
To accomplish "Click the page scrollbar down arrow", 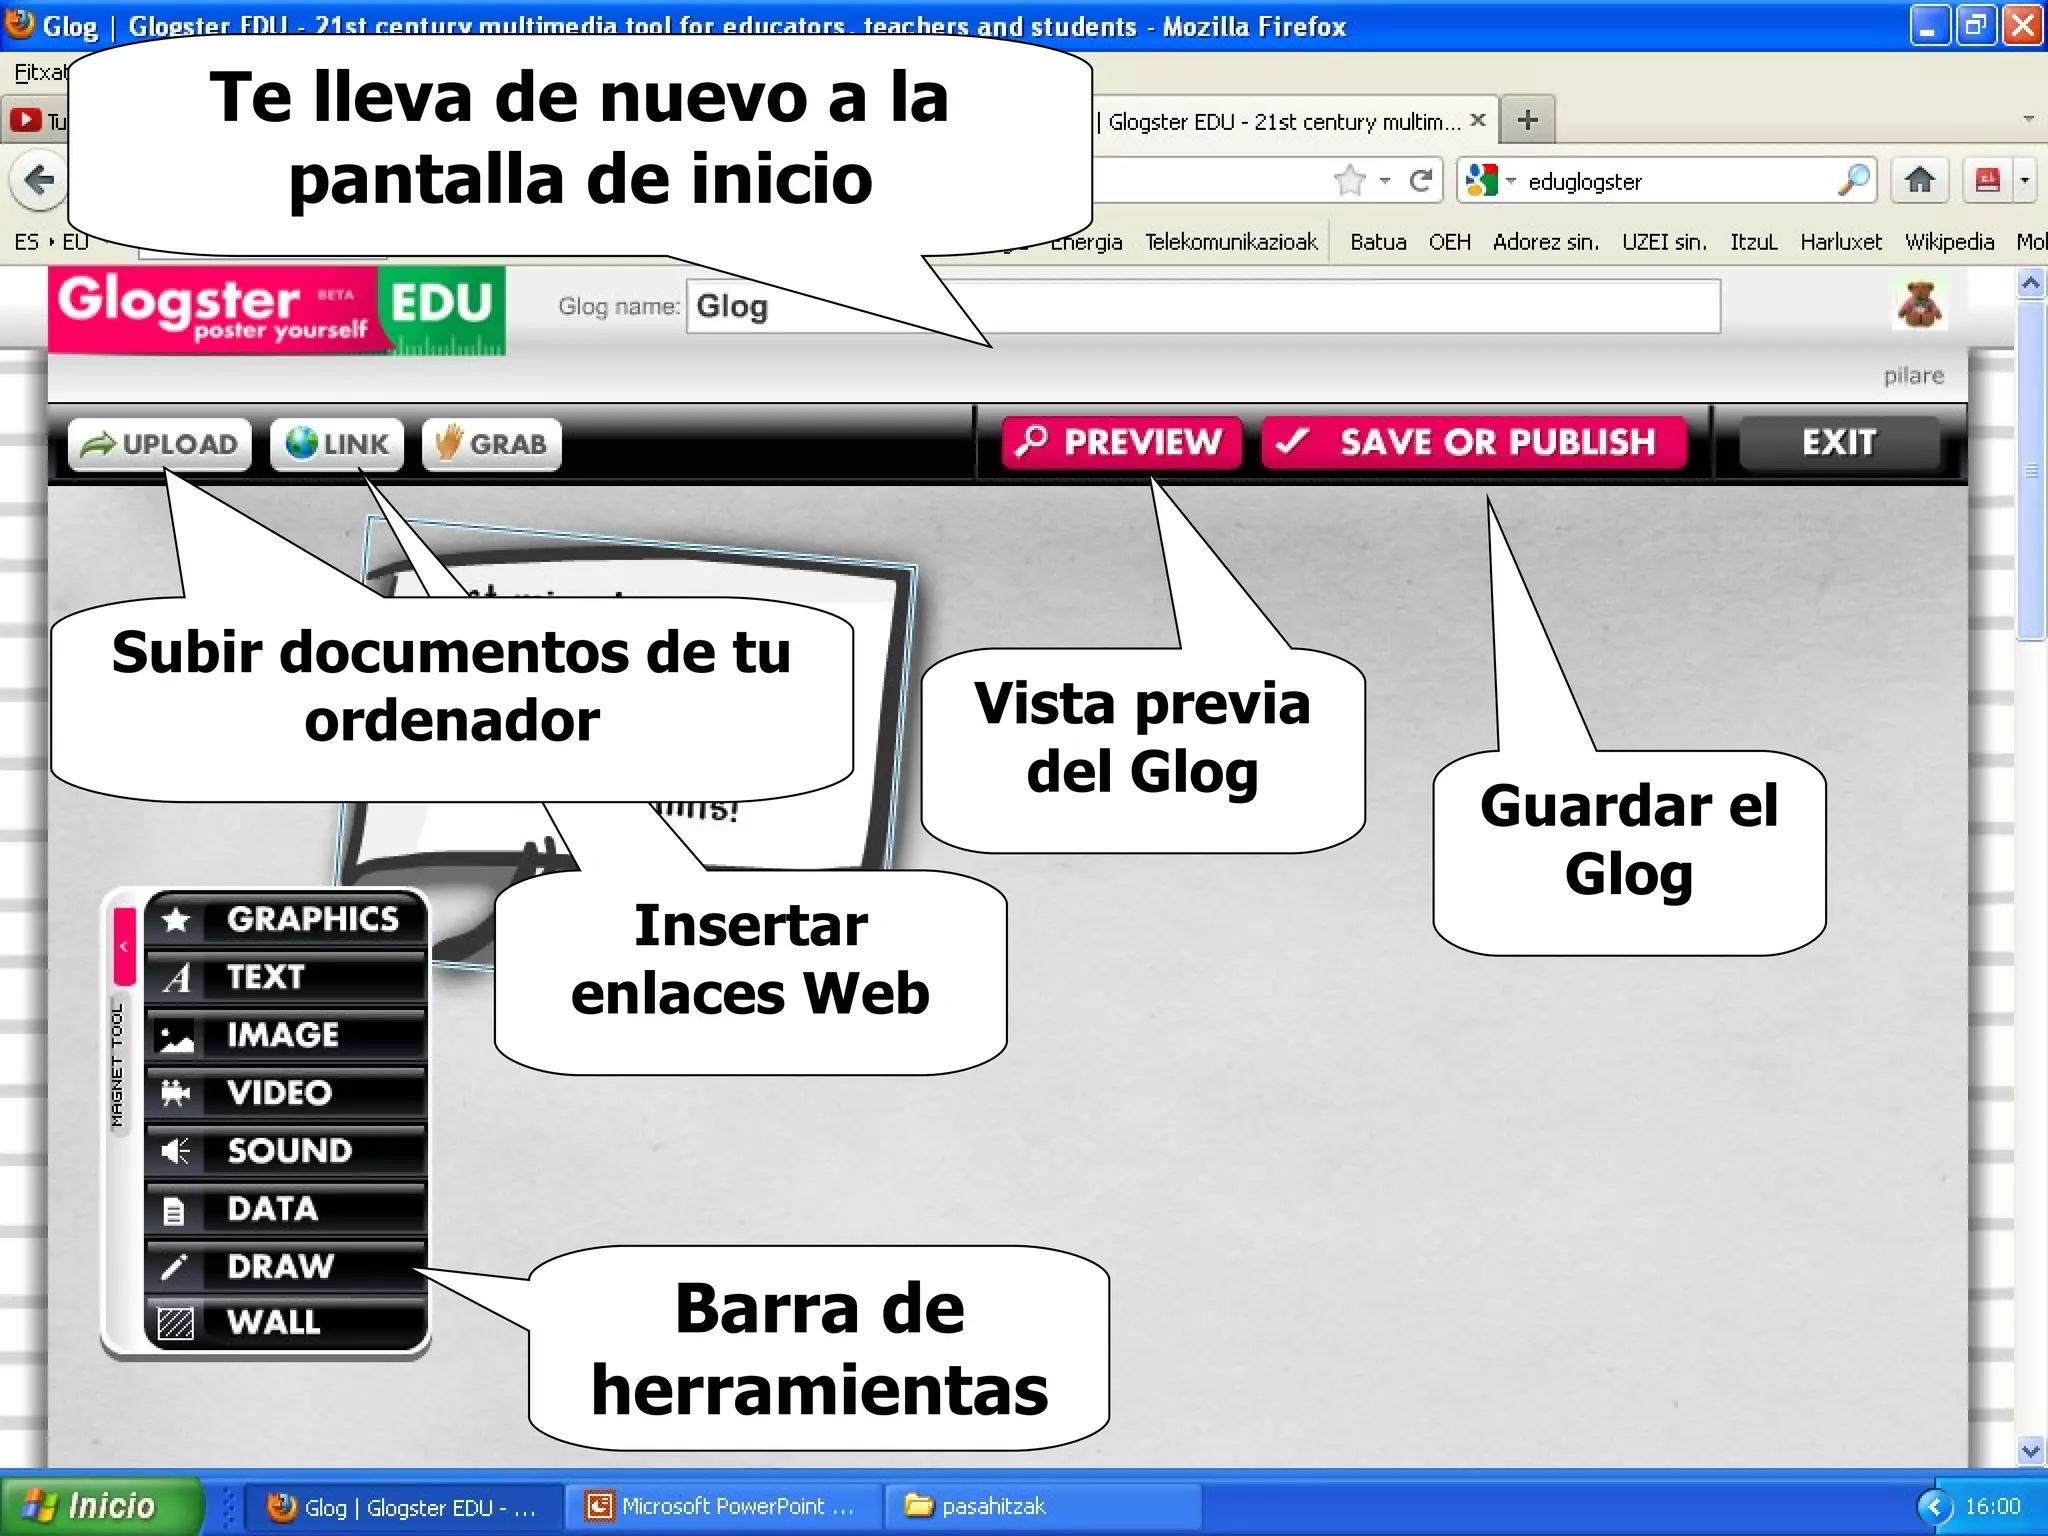I will [x=2030, y=1450].
